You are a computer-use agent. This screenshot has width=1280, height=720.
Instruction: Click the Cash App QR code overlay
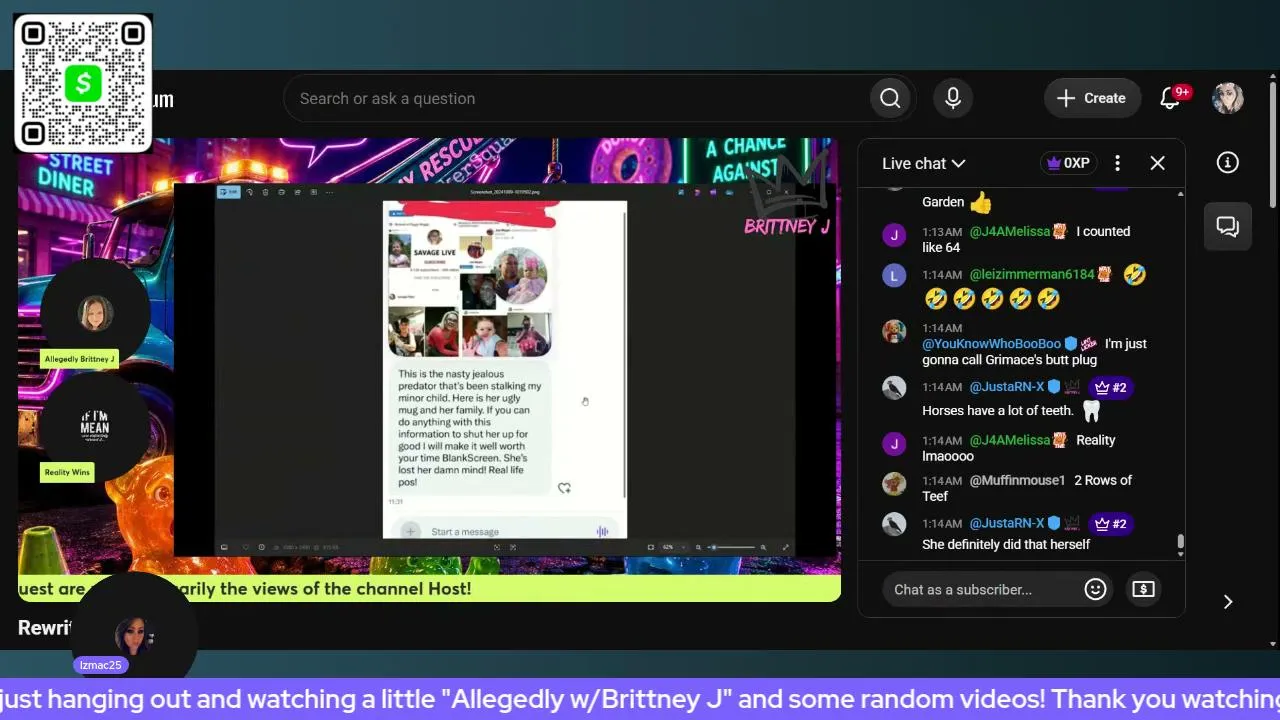83,83
